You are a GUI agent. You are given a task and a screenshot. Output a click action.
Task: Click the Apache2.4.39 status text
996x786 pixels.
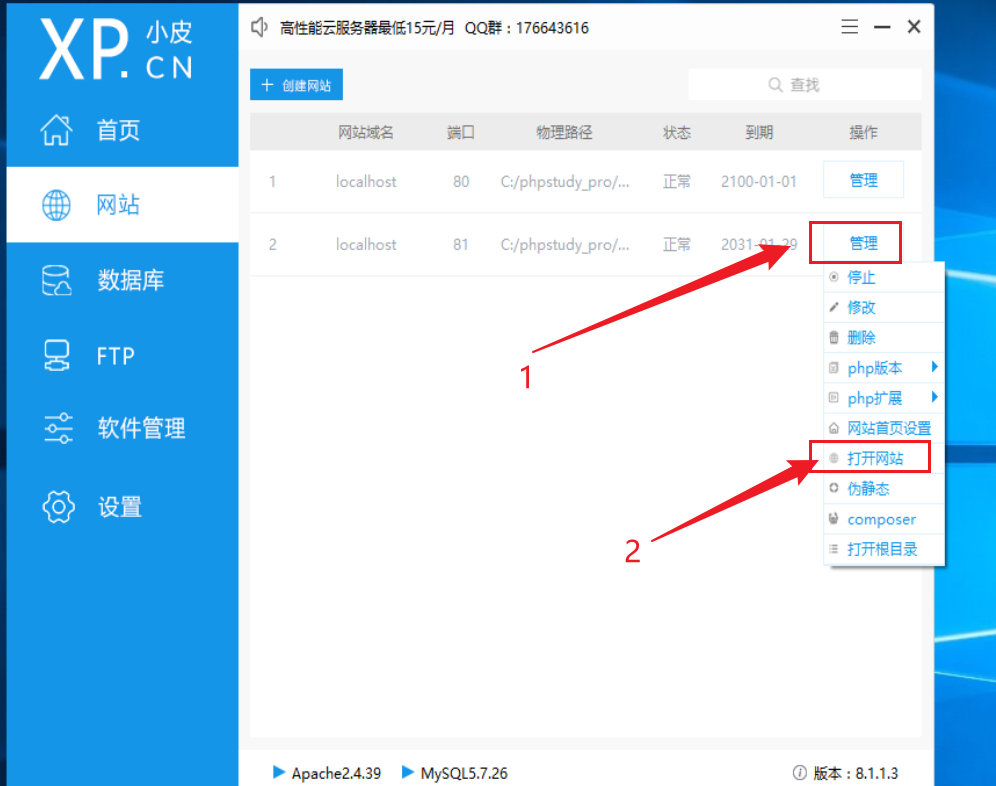[336, 773]
